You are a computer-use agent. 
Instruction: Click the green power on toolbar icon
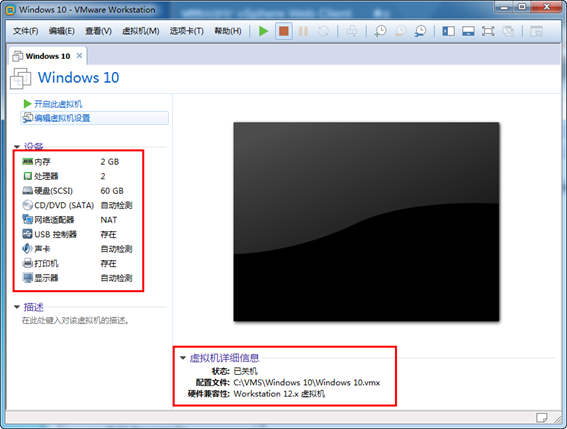pyautogui.click(x=264, y=31)
